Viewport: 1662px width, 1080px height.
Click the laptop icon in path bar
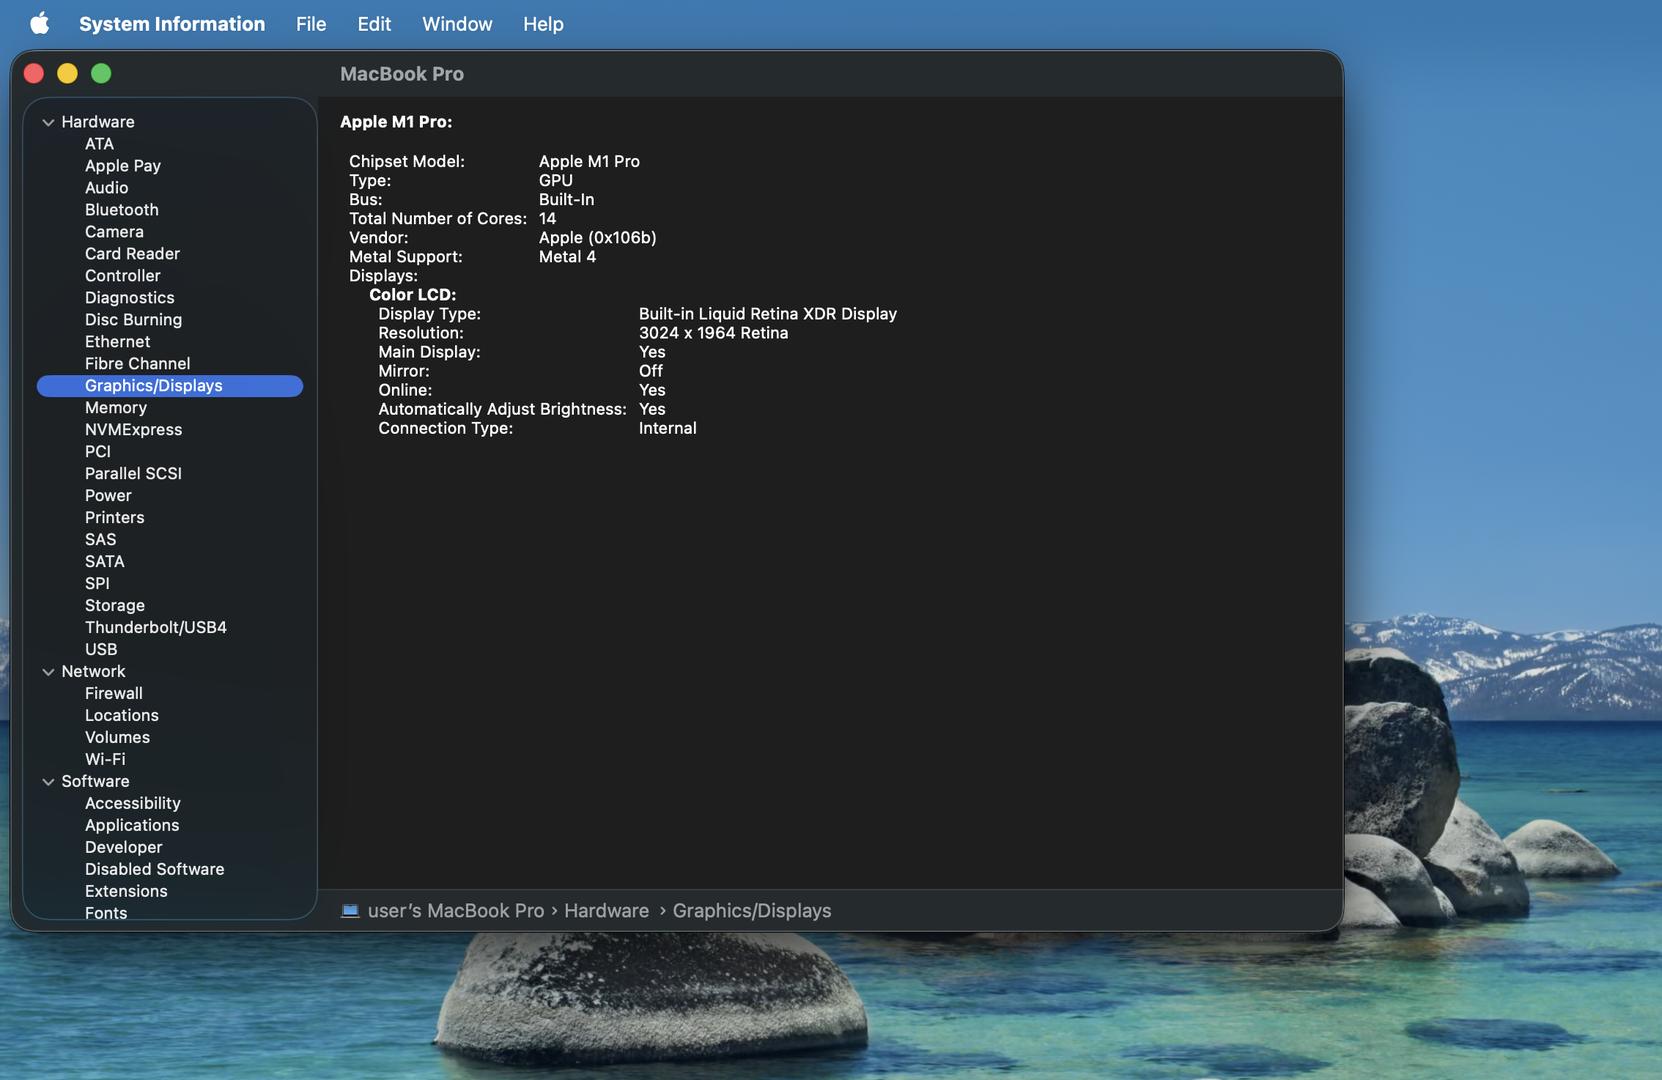tap(350, 910)
